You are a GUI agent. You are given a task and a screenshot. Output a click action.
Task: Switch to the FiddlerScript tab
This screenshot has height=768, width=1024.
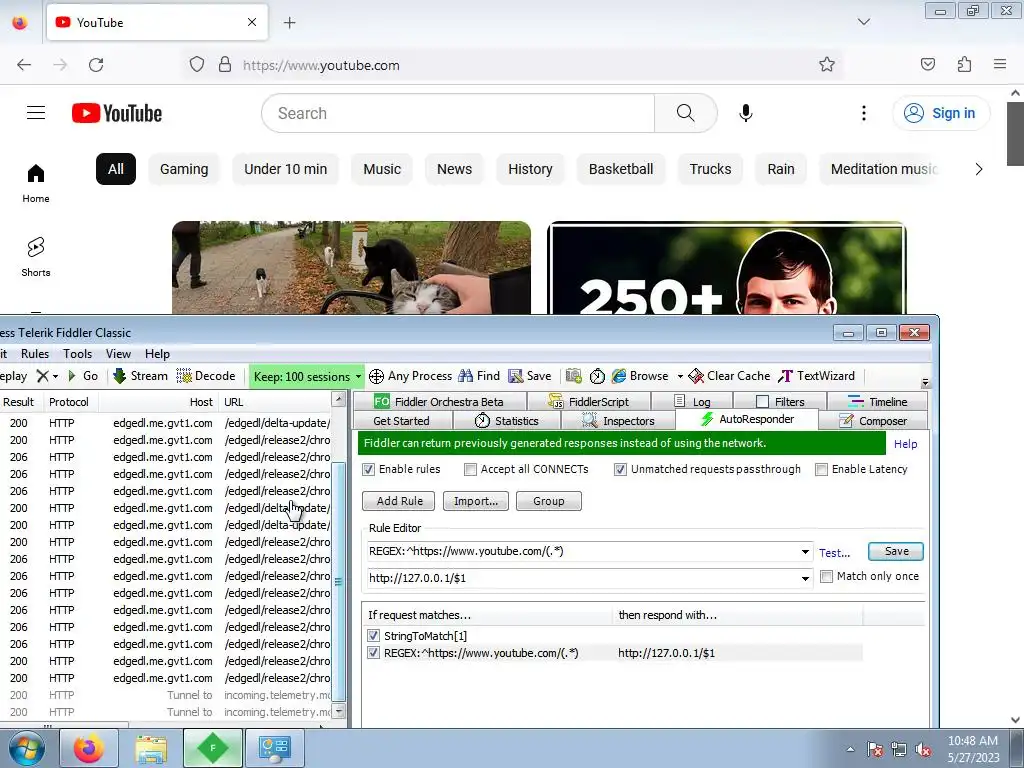click(588, 402)
